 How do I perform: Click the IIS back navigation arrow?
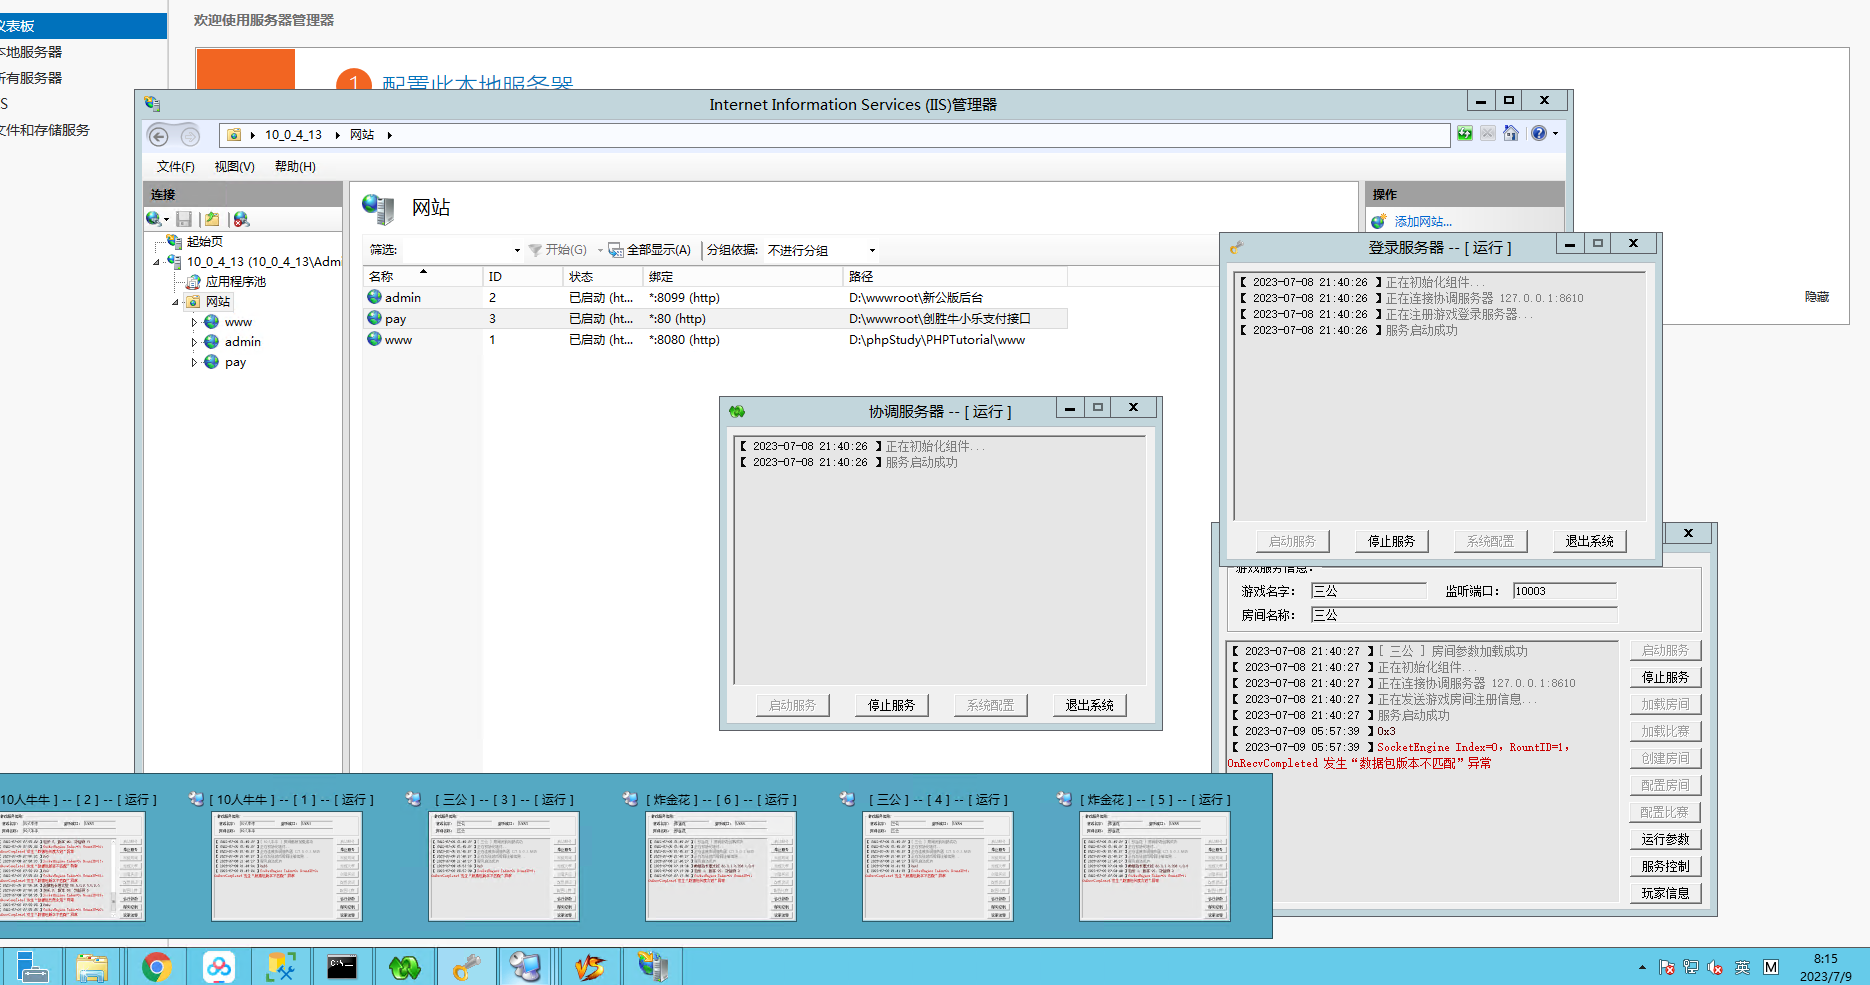coord(158,136)
